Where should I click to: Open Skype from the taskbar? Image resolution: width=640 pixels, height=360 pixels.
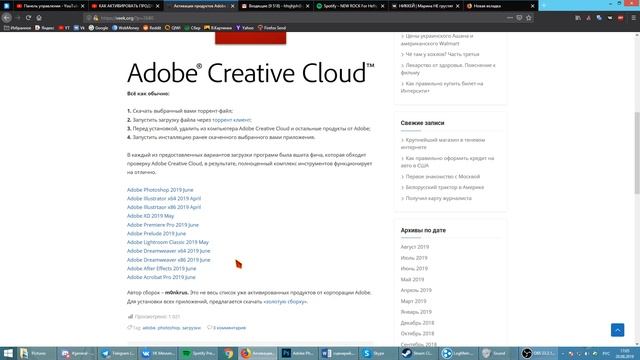(x=378, y=353)
